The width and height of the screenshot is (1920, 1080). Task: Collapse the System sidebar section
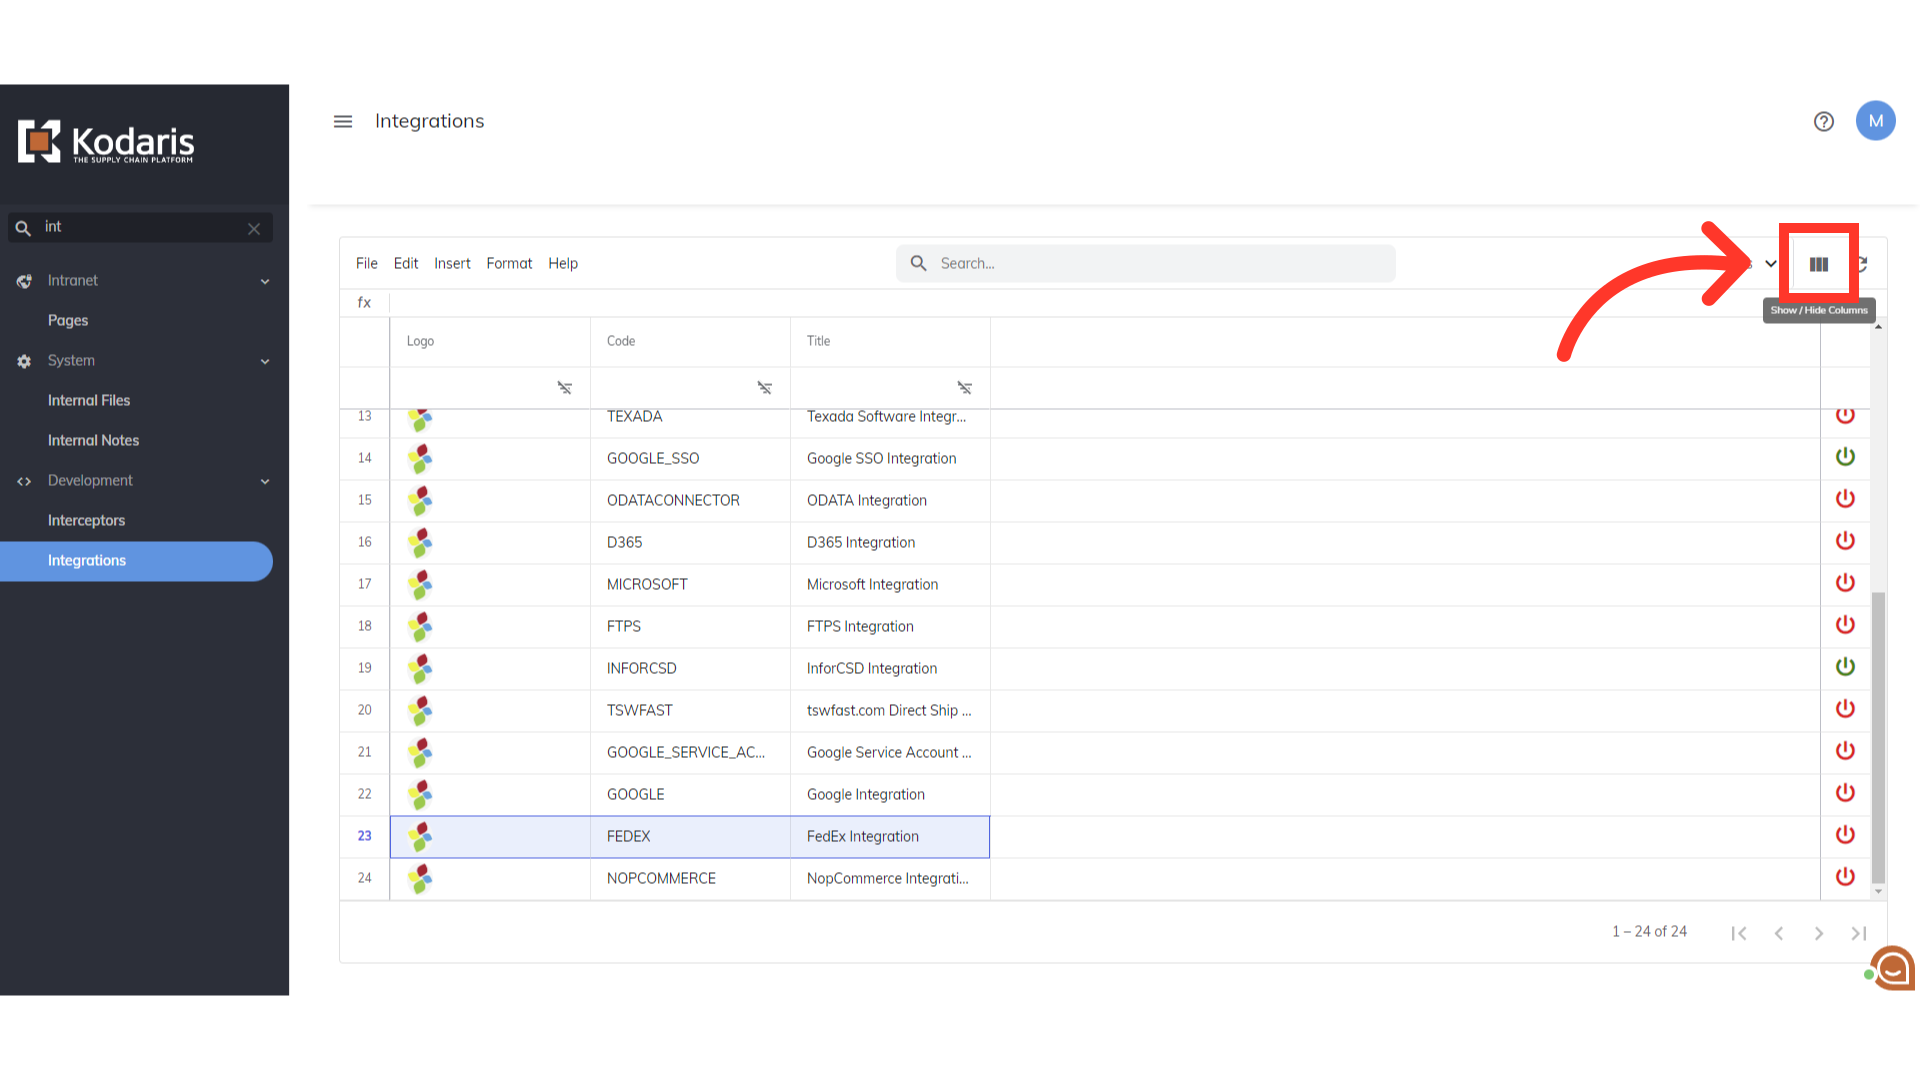coord(265,361)
